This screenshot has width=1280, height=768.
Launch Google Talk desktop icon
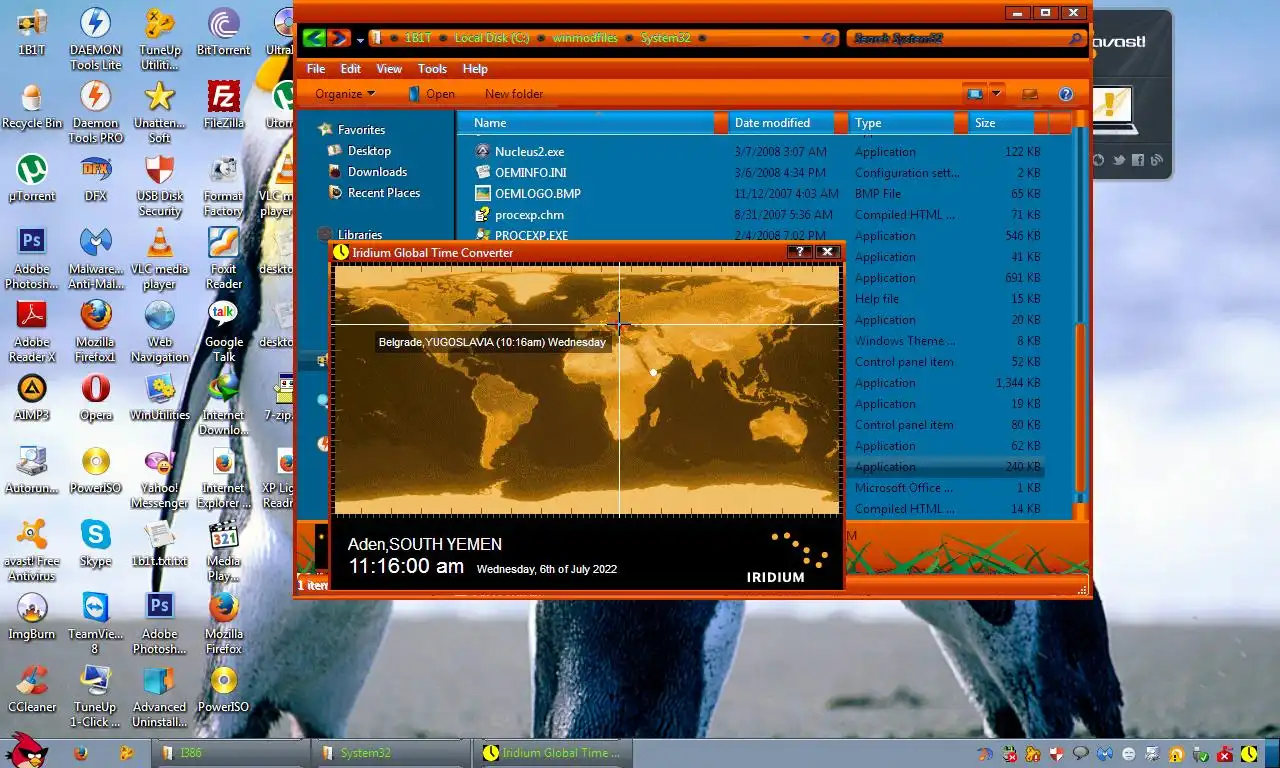pyautogui.click(x=223, y=331)
